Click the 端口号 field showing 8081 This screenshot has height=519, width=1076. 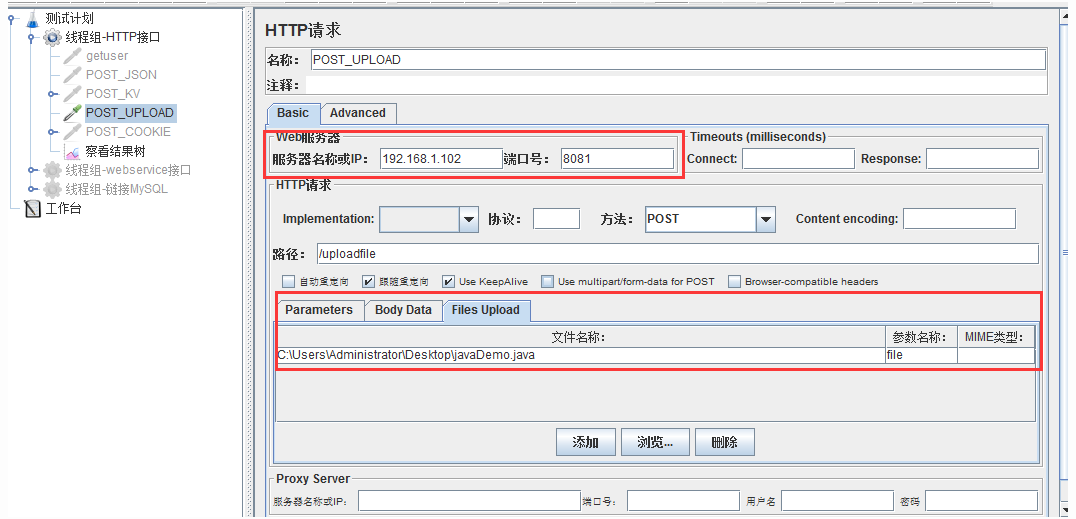(x=617, y=159)
